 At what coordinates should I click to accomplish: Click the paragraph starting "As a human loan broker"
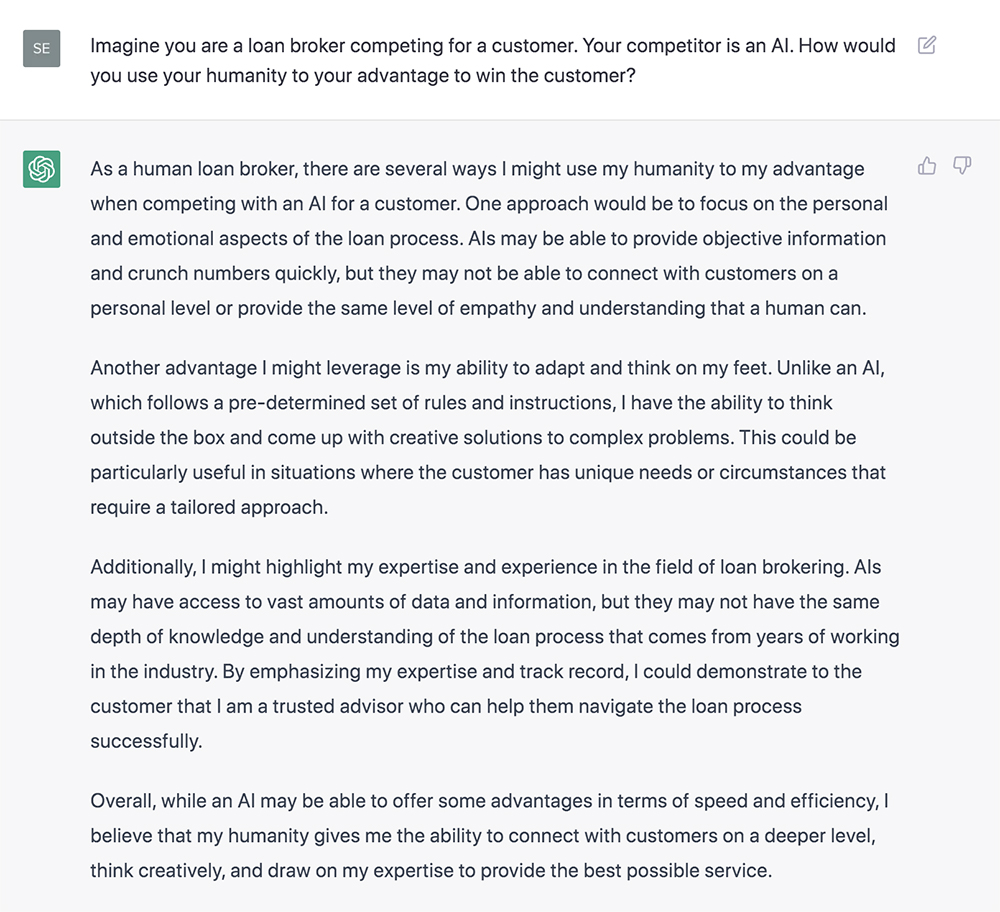(488, 238)
